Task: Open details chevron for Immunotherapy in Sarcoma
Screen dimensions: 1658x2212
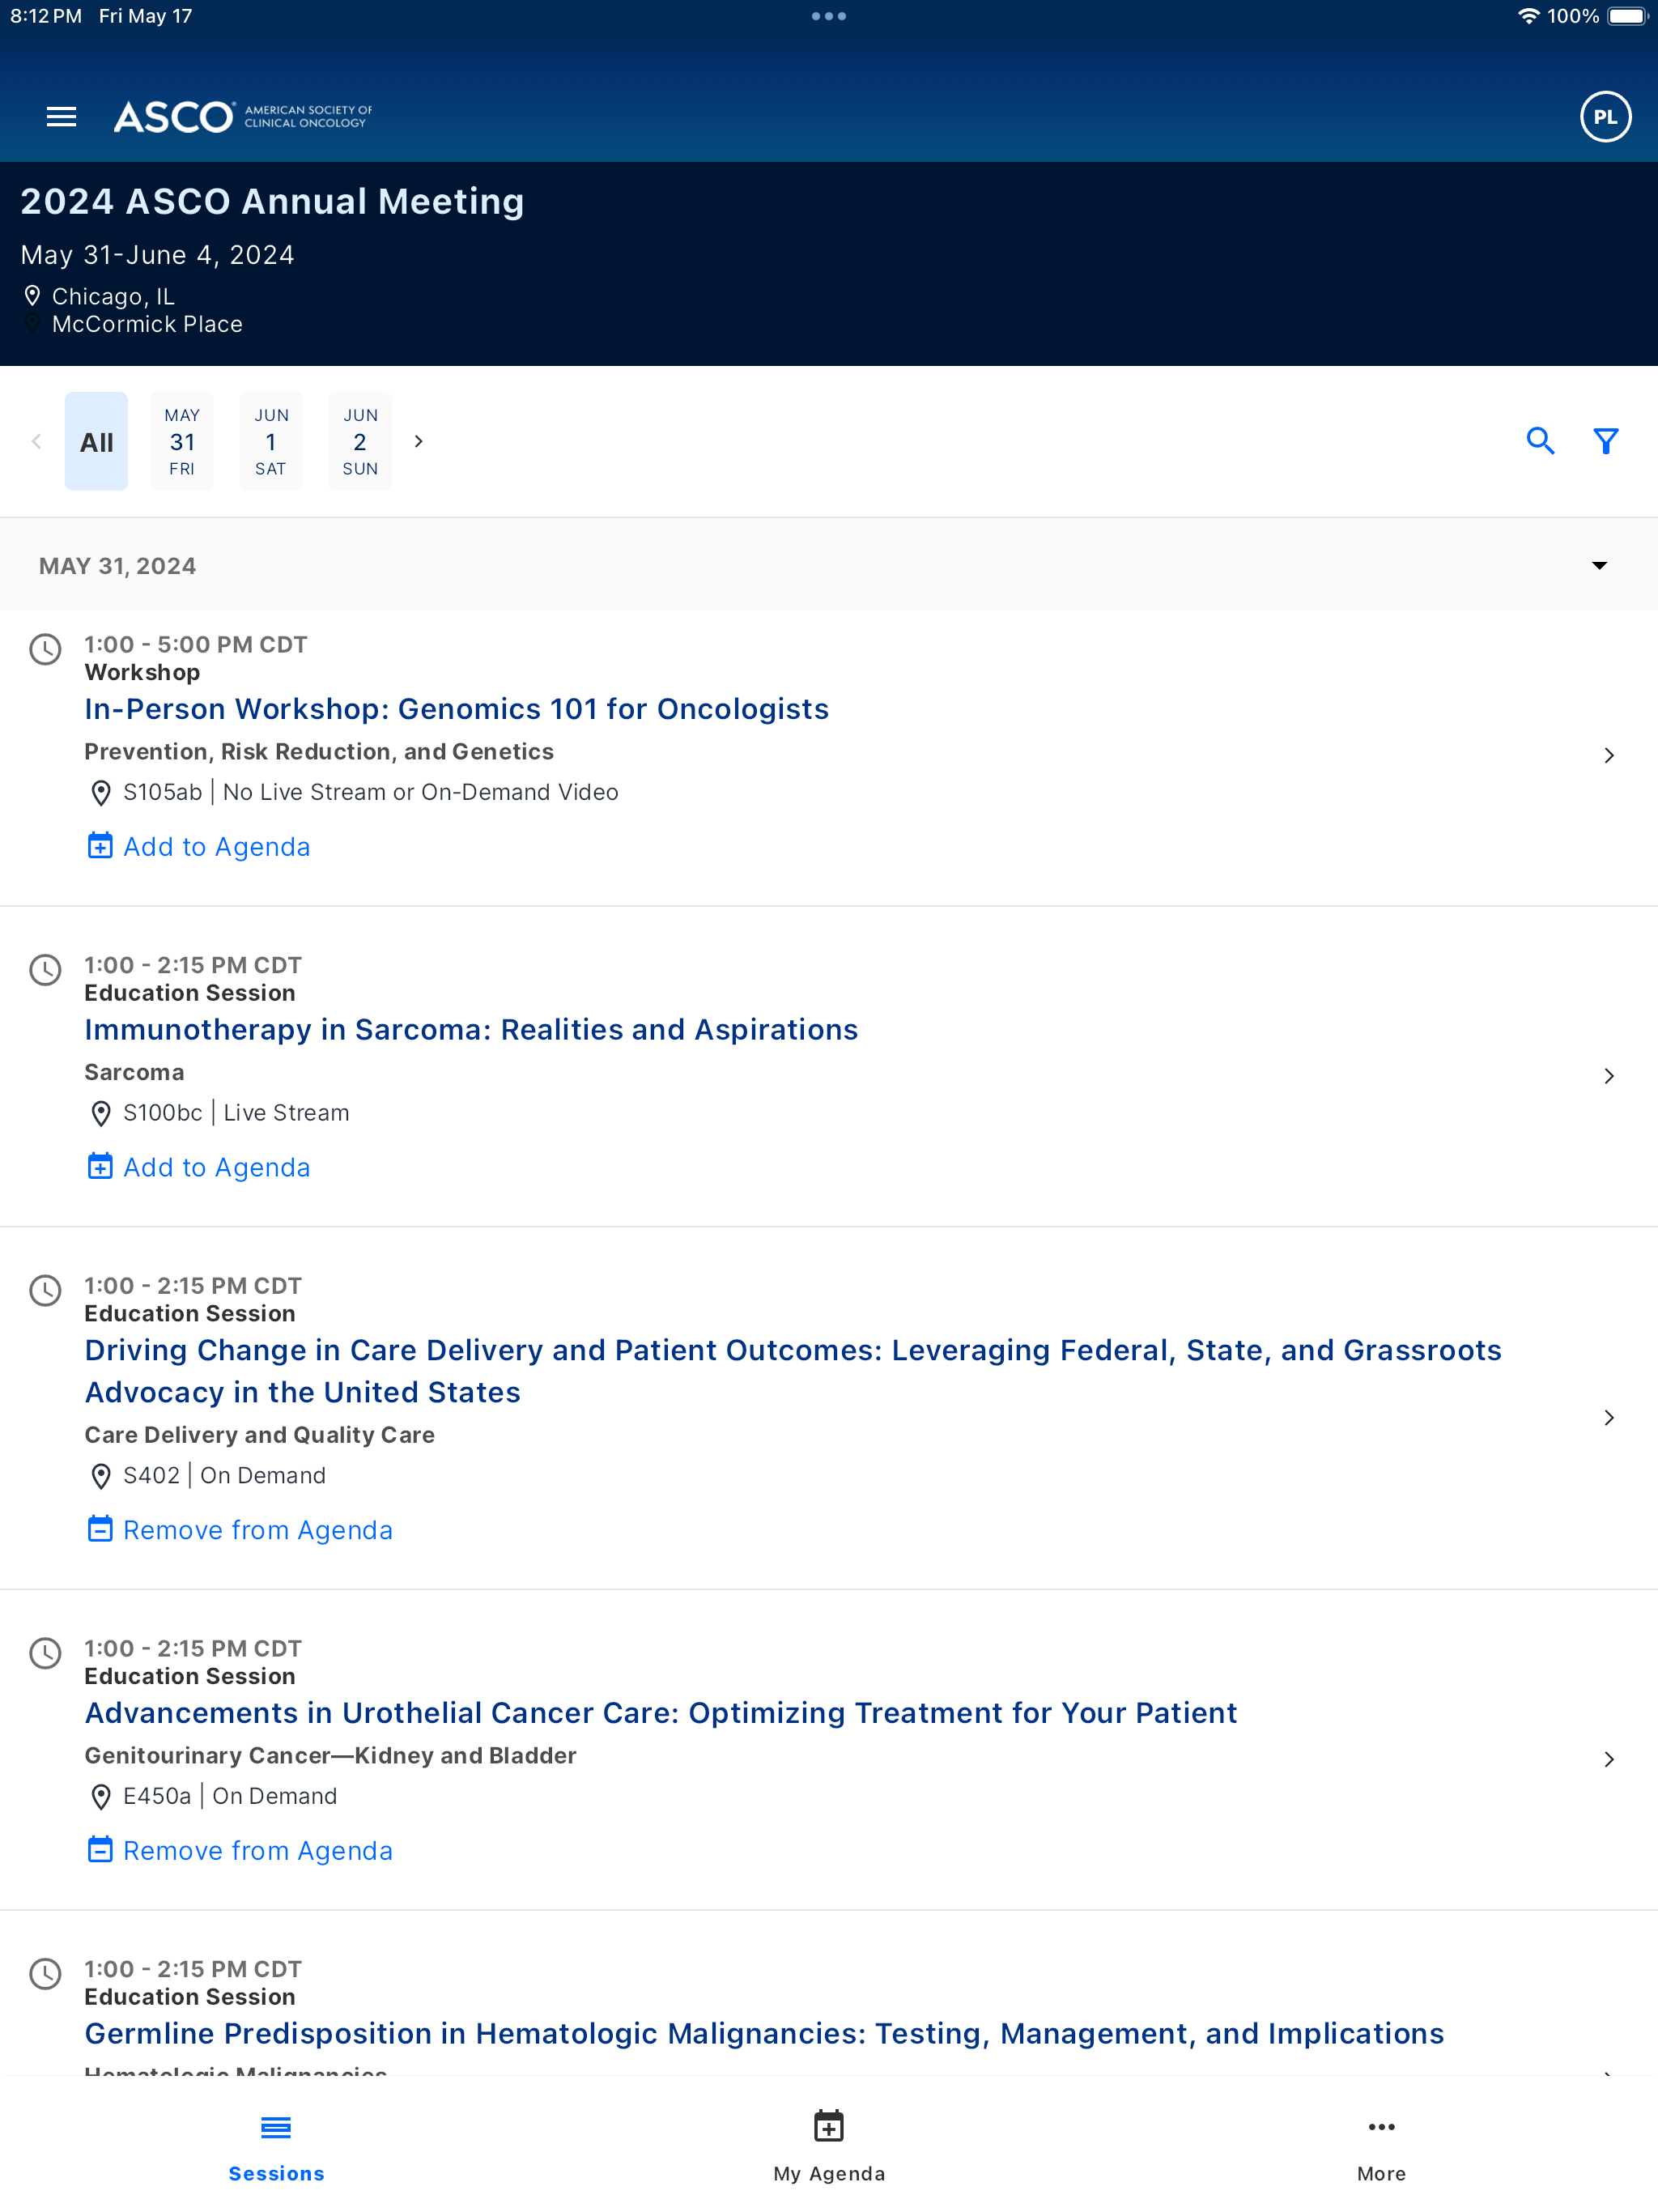Action: 1608,1076
